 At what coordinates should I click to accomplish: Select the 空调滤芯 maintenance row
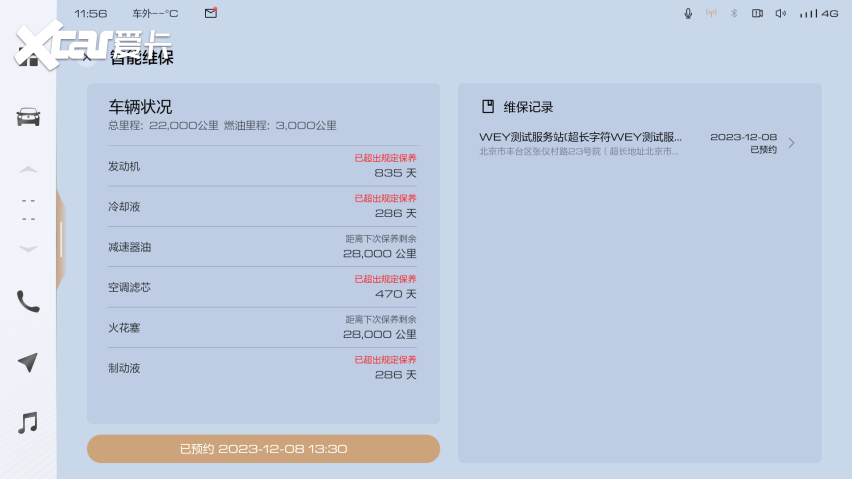click(262, 287)
